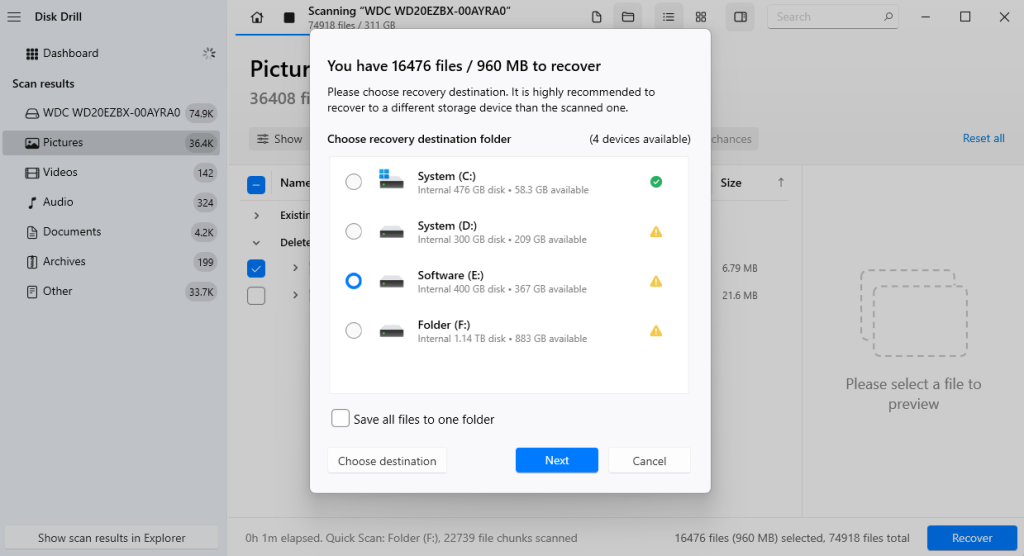Click the Search input field

pos(831,17)
